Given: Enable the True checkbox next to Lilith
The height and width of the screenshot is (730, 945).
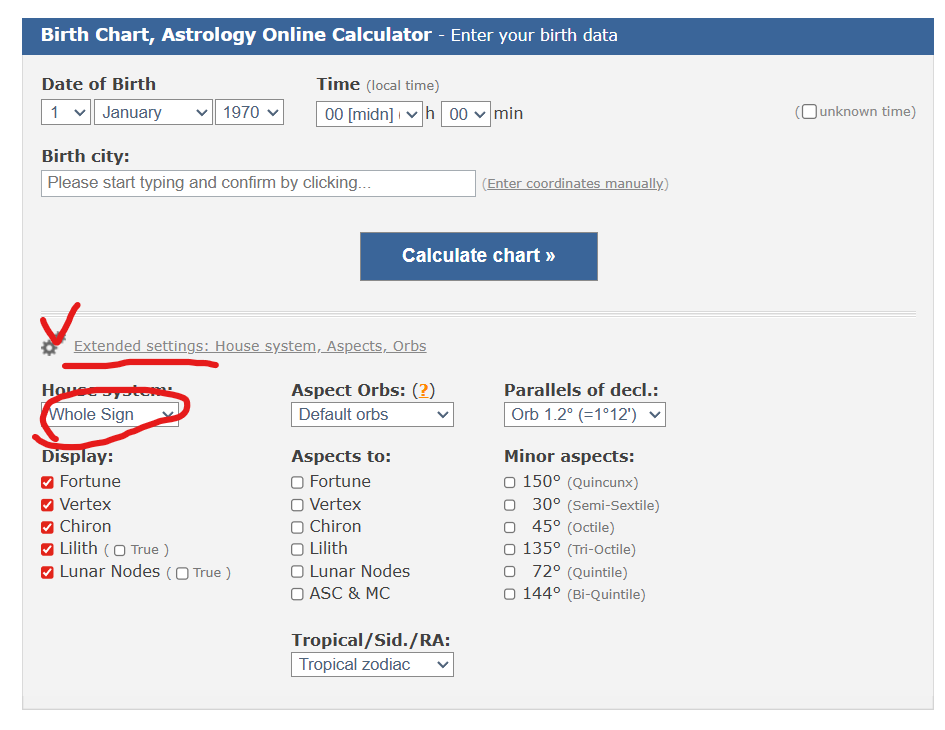Looking at the screenshot, I should [x=120, y=550].
